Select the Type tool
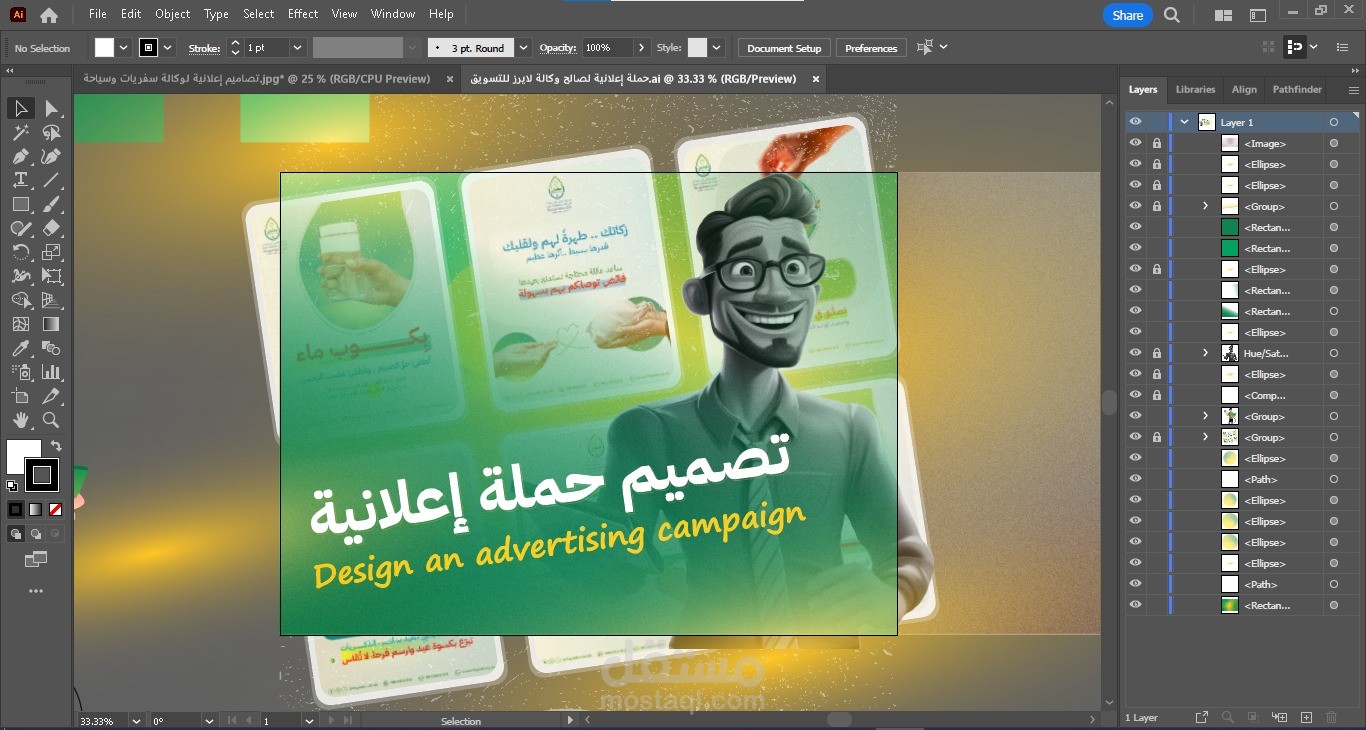Viewport: 1366px width, 730px height. click(x=20, y=180)
